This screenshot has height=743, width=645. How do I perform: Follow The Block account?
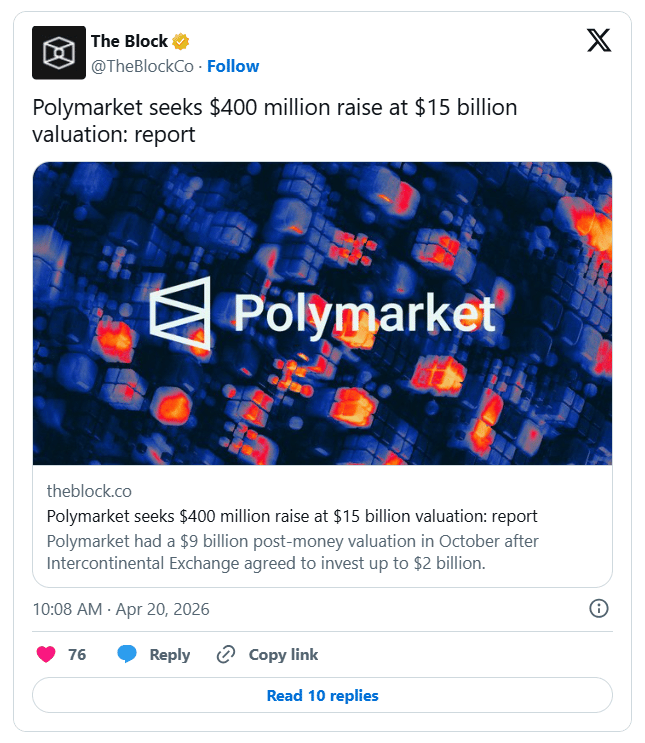coord(233,66)
